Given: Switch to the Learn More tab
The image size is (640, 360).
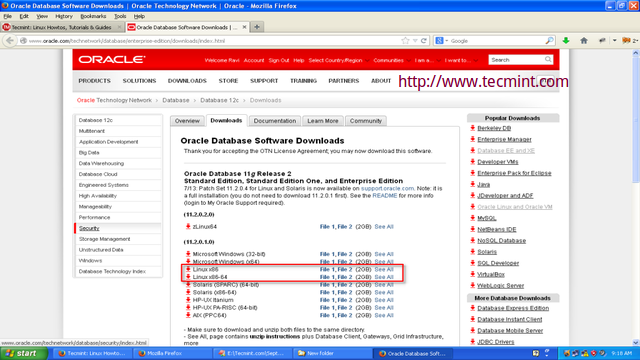Looking at the screenshot, I should click(x=323, y=121).
